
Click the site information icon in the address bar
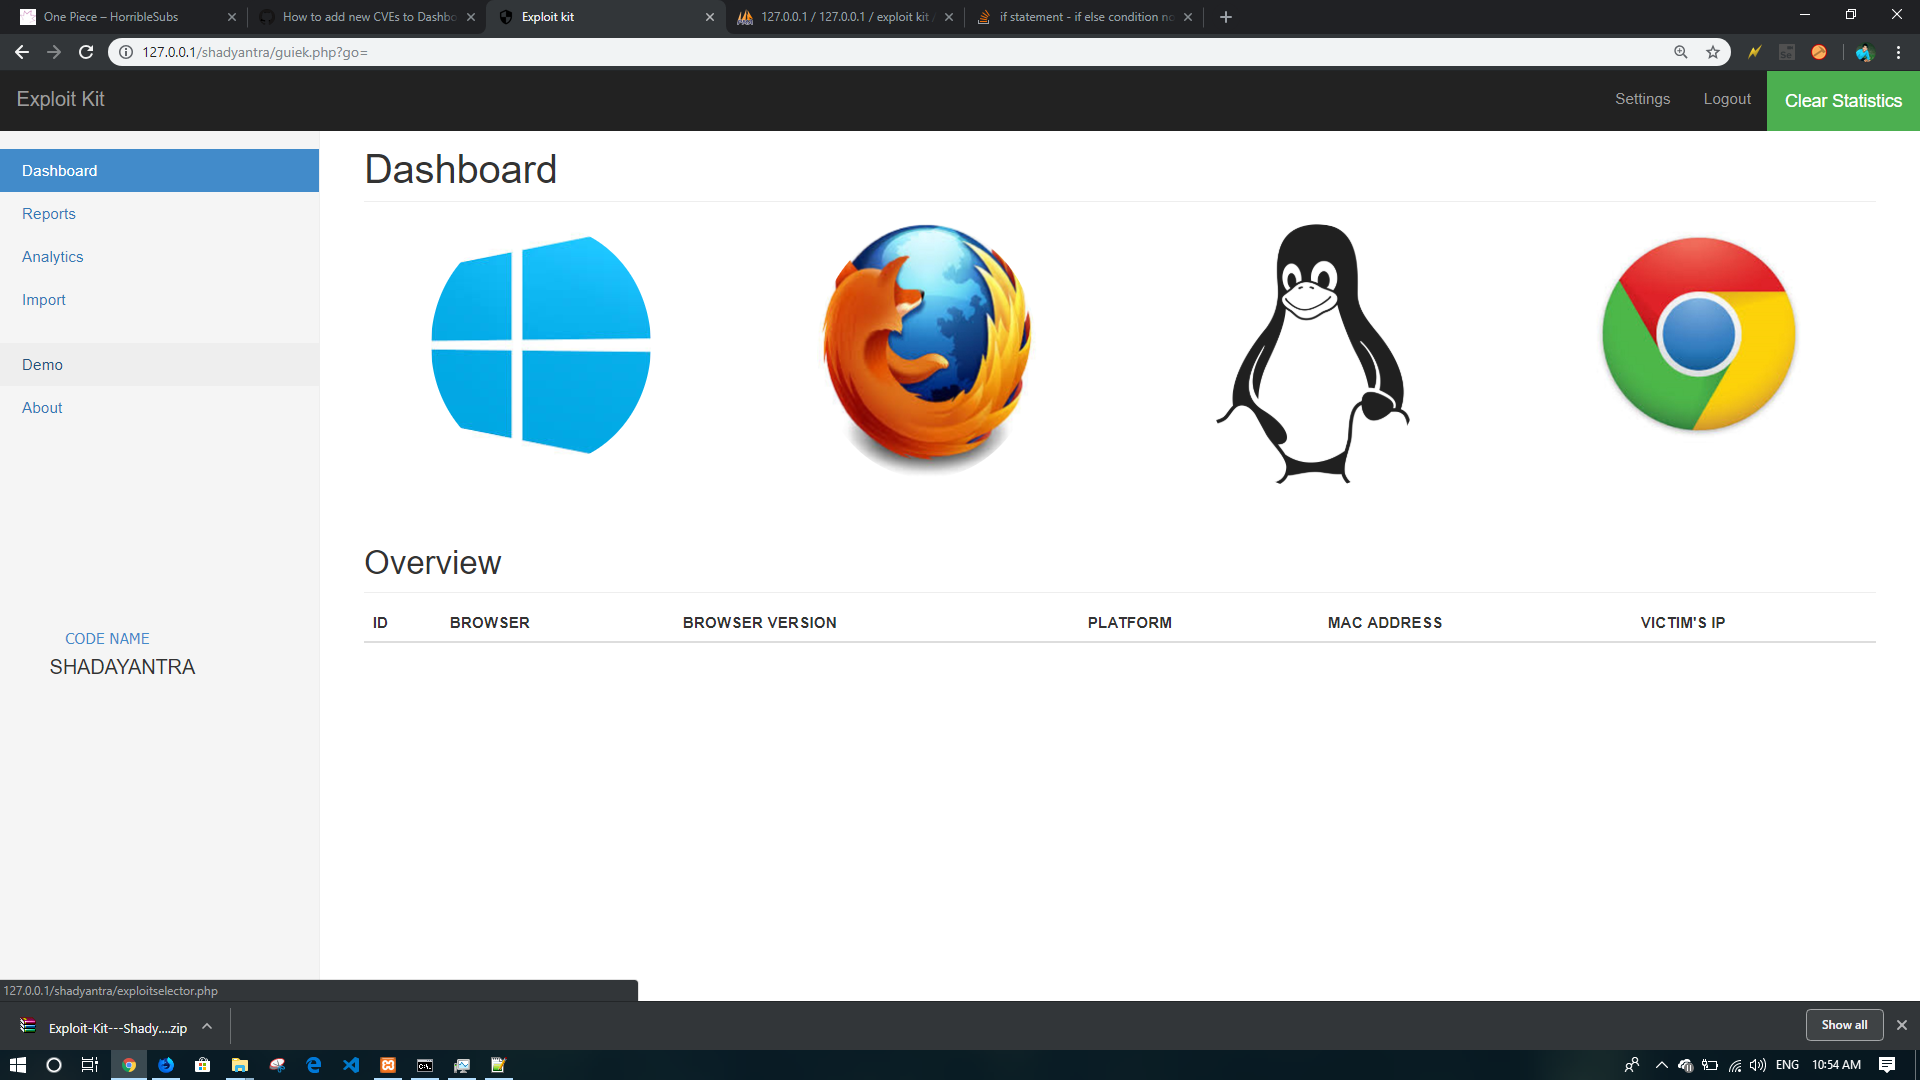coord(126,52)
